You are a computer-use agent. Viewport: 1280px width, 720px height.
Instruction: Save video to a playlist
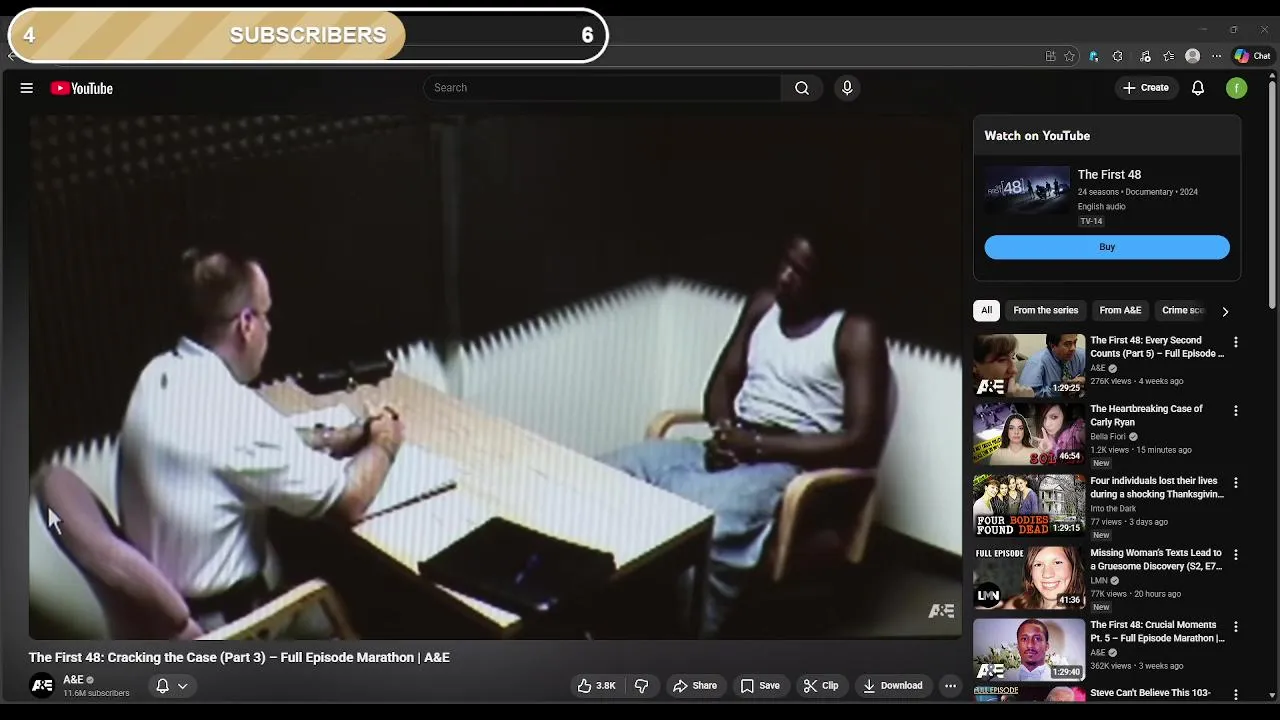click(x=760, y=686)
